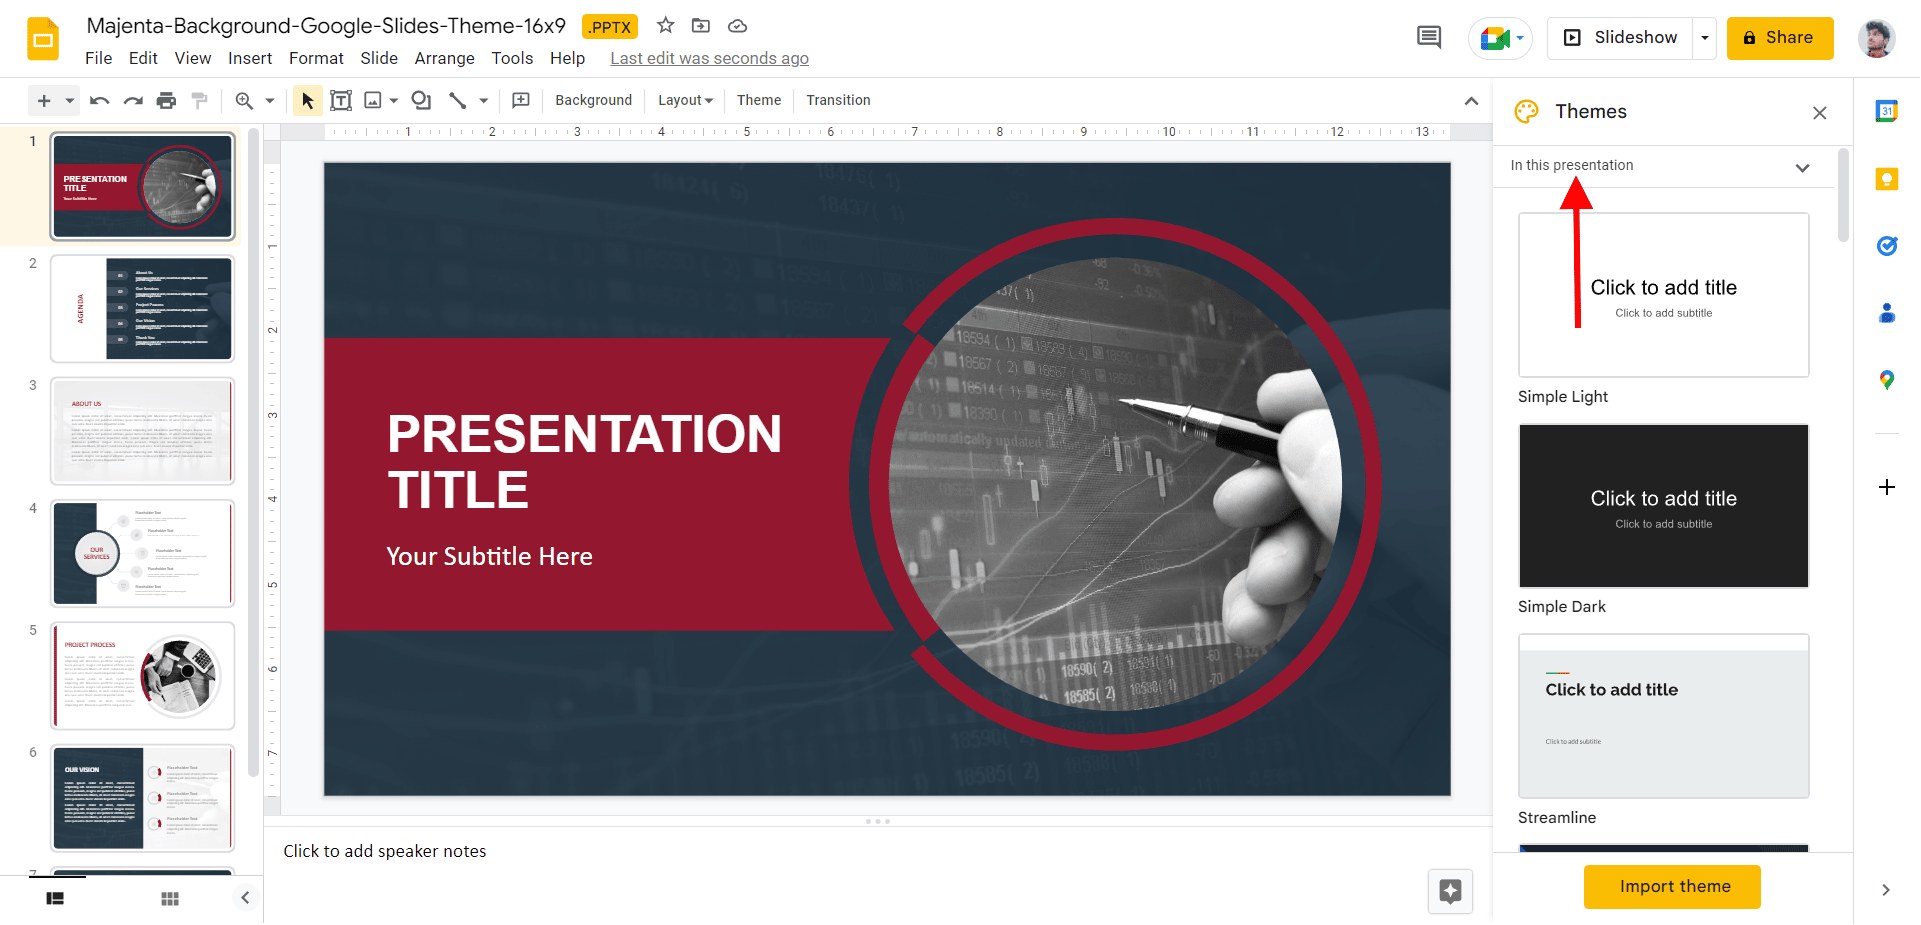The width and height of the screenshot is (1921, 925).
Task: Select the Text box tool
Action: (x=341, y=100)
